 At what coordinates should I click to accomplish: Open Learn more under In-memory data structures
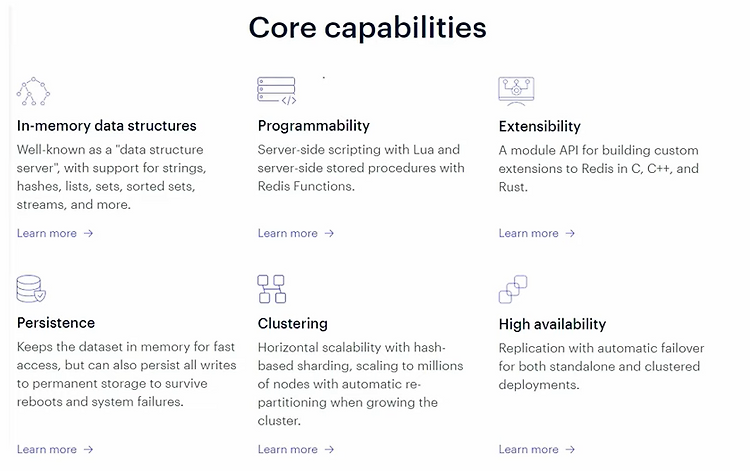tap(55, 233)
